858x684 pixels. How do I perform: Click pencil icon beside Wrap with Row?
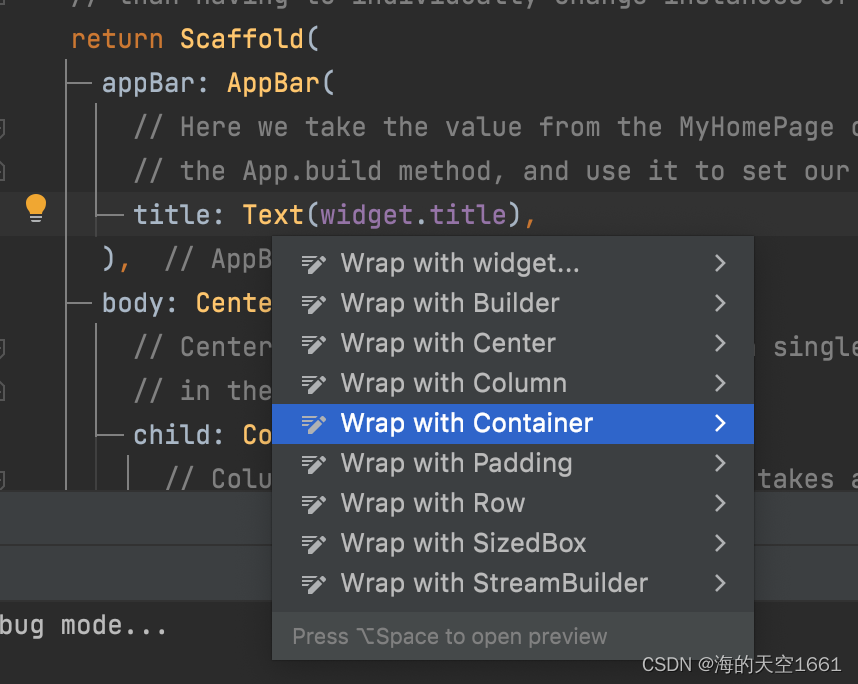tap(314, 504)
